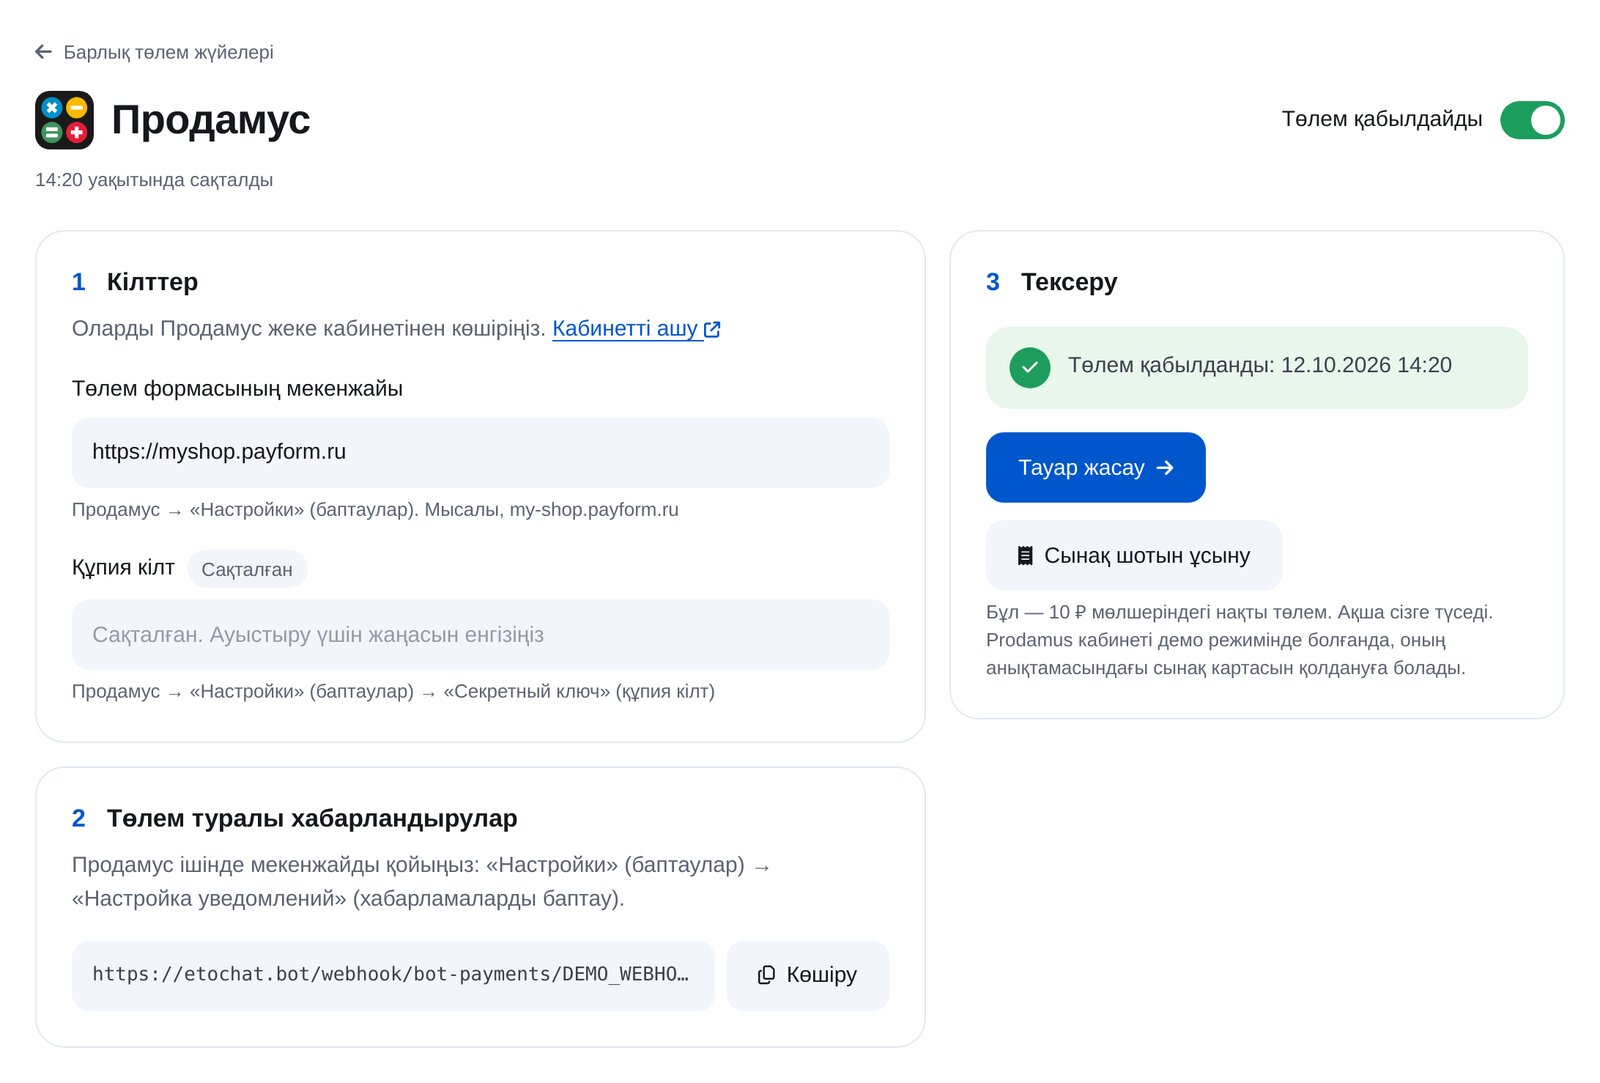Image resolution: width=1600 pixels, height=1083 pixels.
Task: Click the Құпия кілт secret key field
Action: pyautogui.click(x=480, y=634)
